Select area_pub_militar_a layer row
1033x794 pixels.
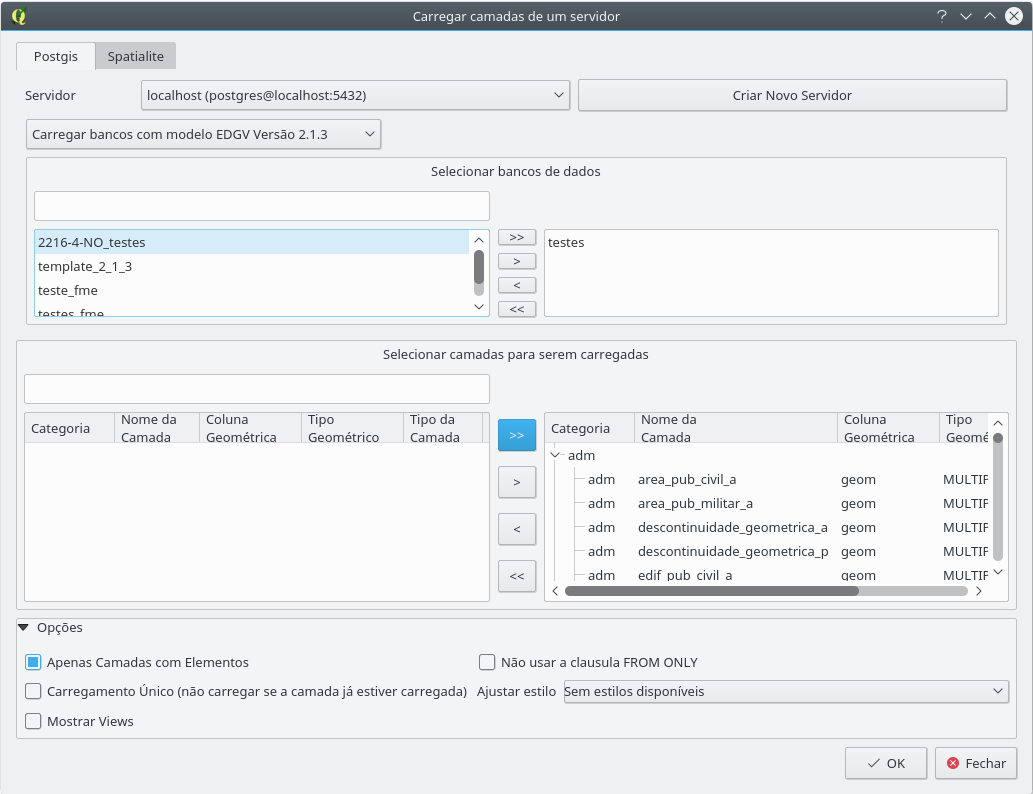pyautogui.click(x=768, y=503)
